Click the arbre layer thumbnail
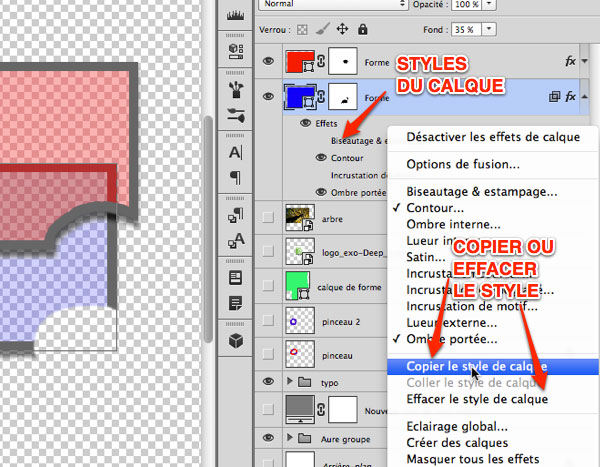 pyautogui.click(x=300, y=217)
